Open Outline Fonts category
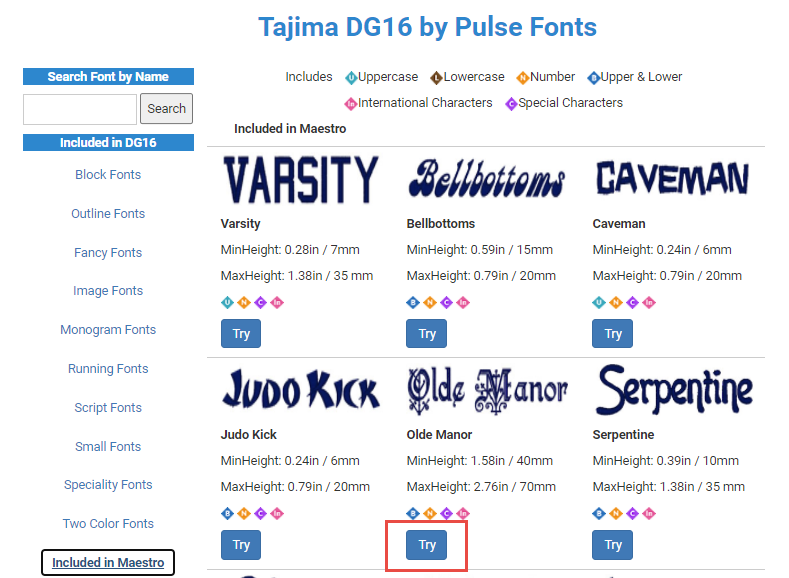 click(x=108, y=214)
